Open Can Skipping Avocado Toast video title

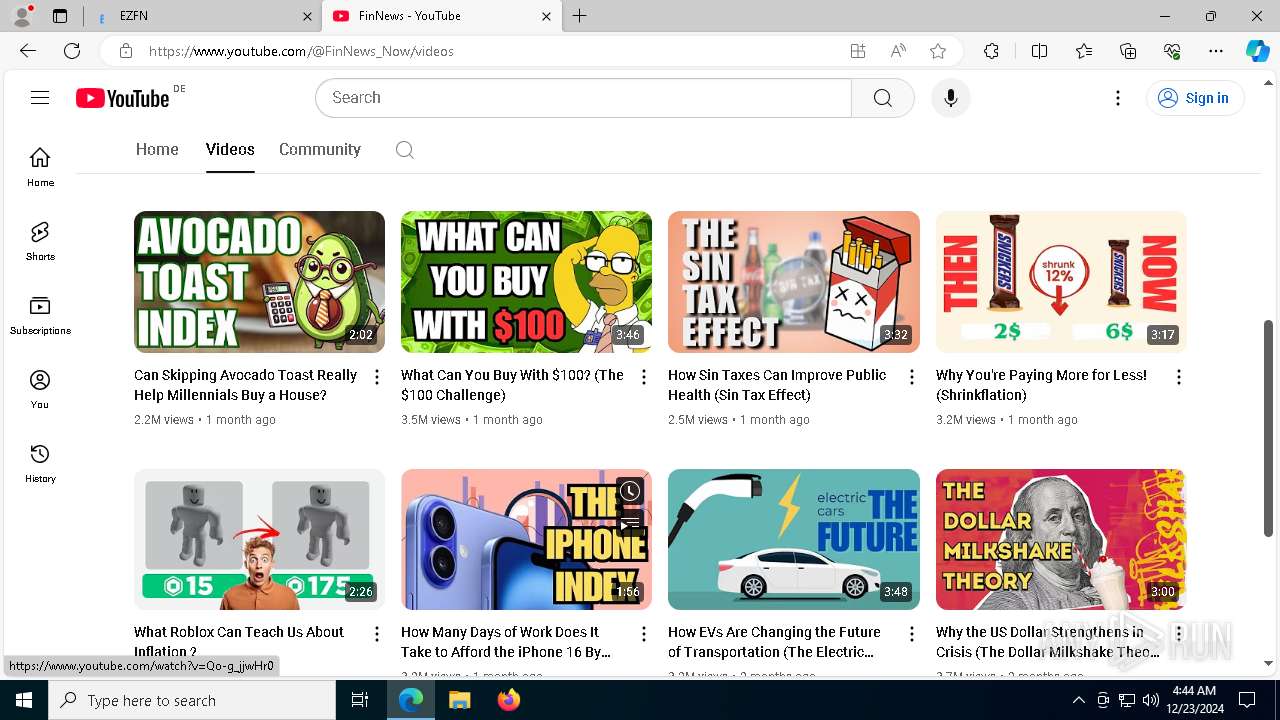point(246,385)
